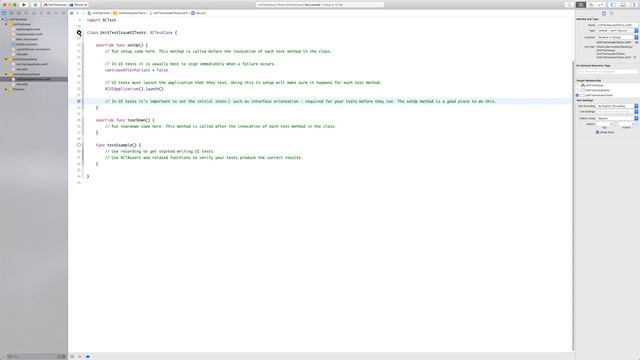
Task: Toggle UnitTestIssue target membership checkbox
Action: (x=578, y=85)
